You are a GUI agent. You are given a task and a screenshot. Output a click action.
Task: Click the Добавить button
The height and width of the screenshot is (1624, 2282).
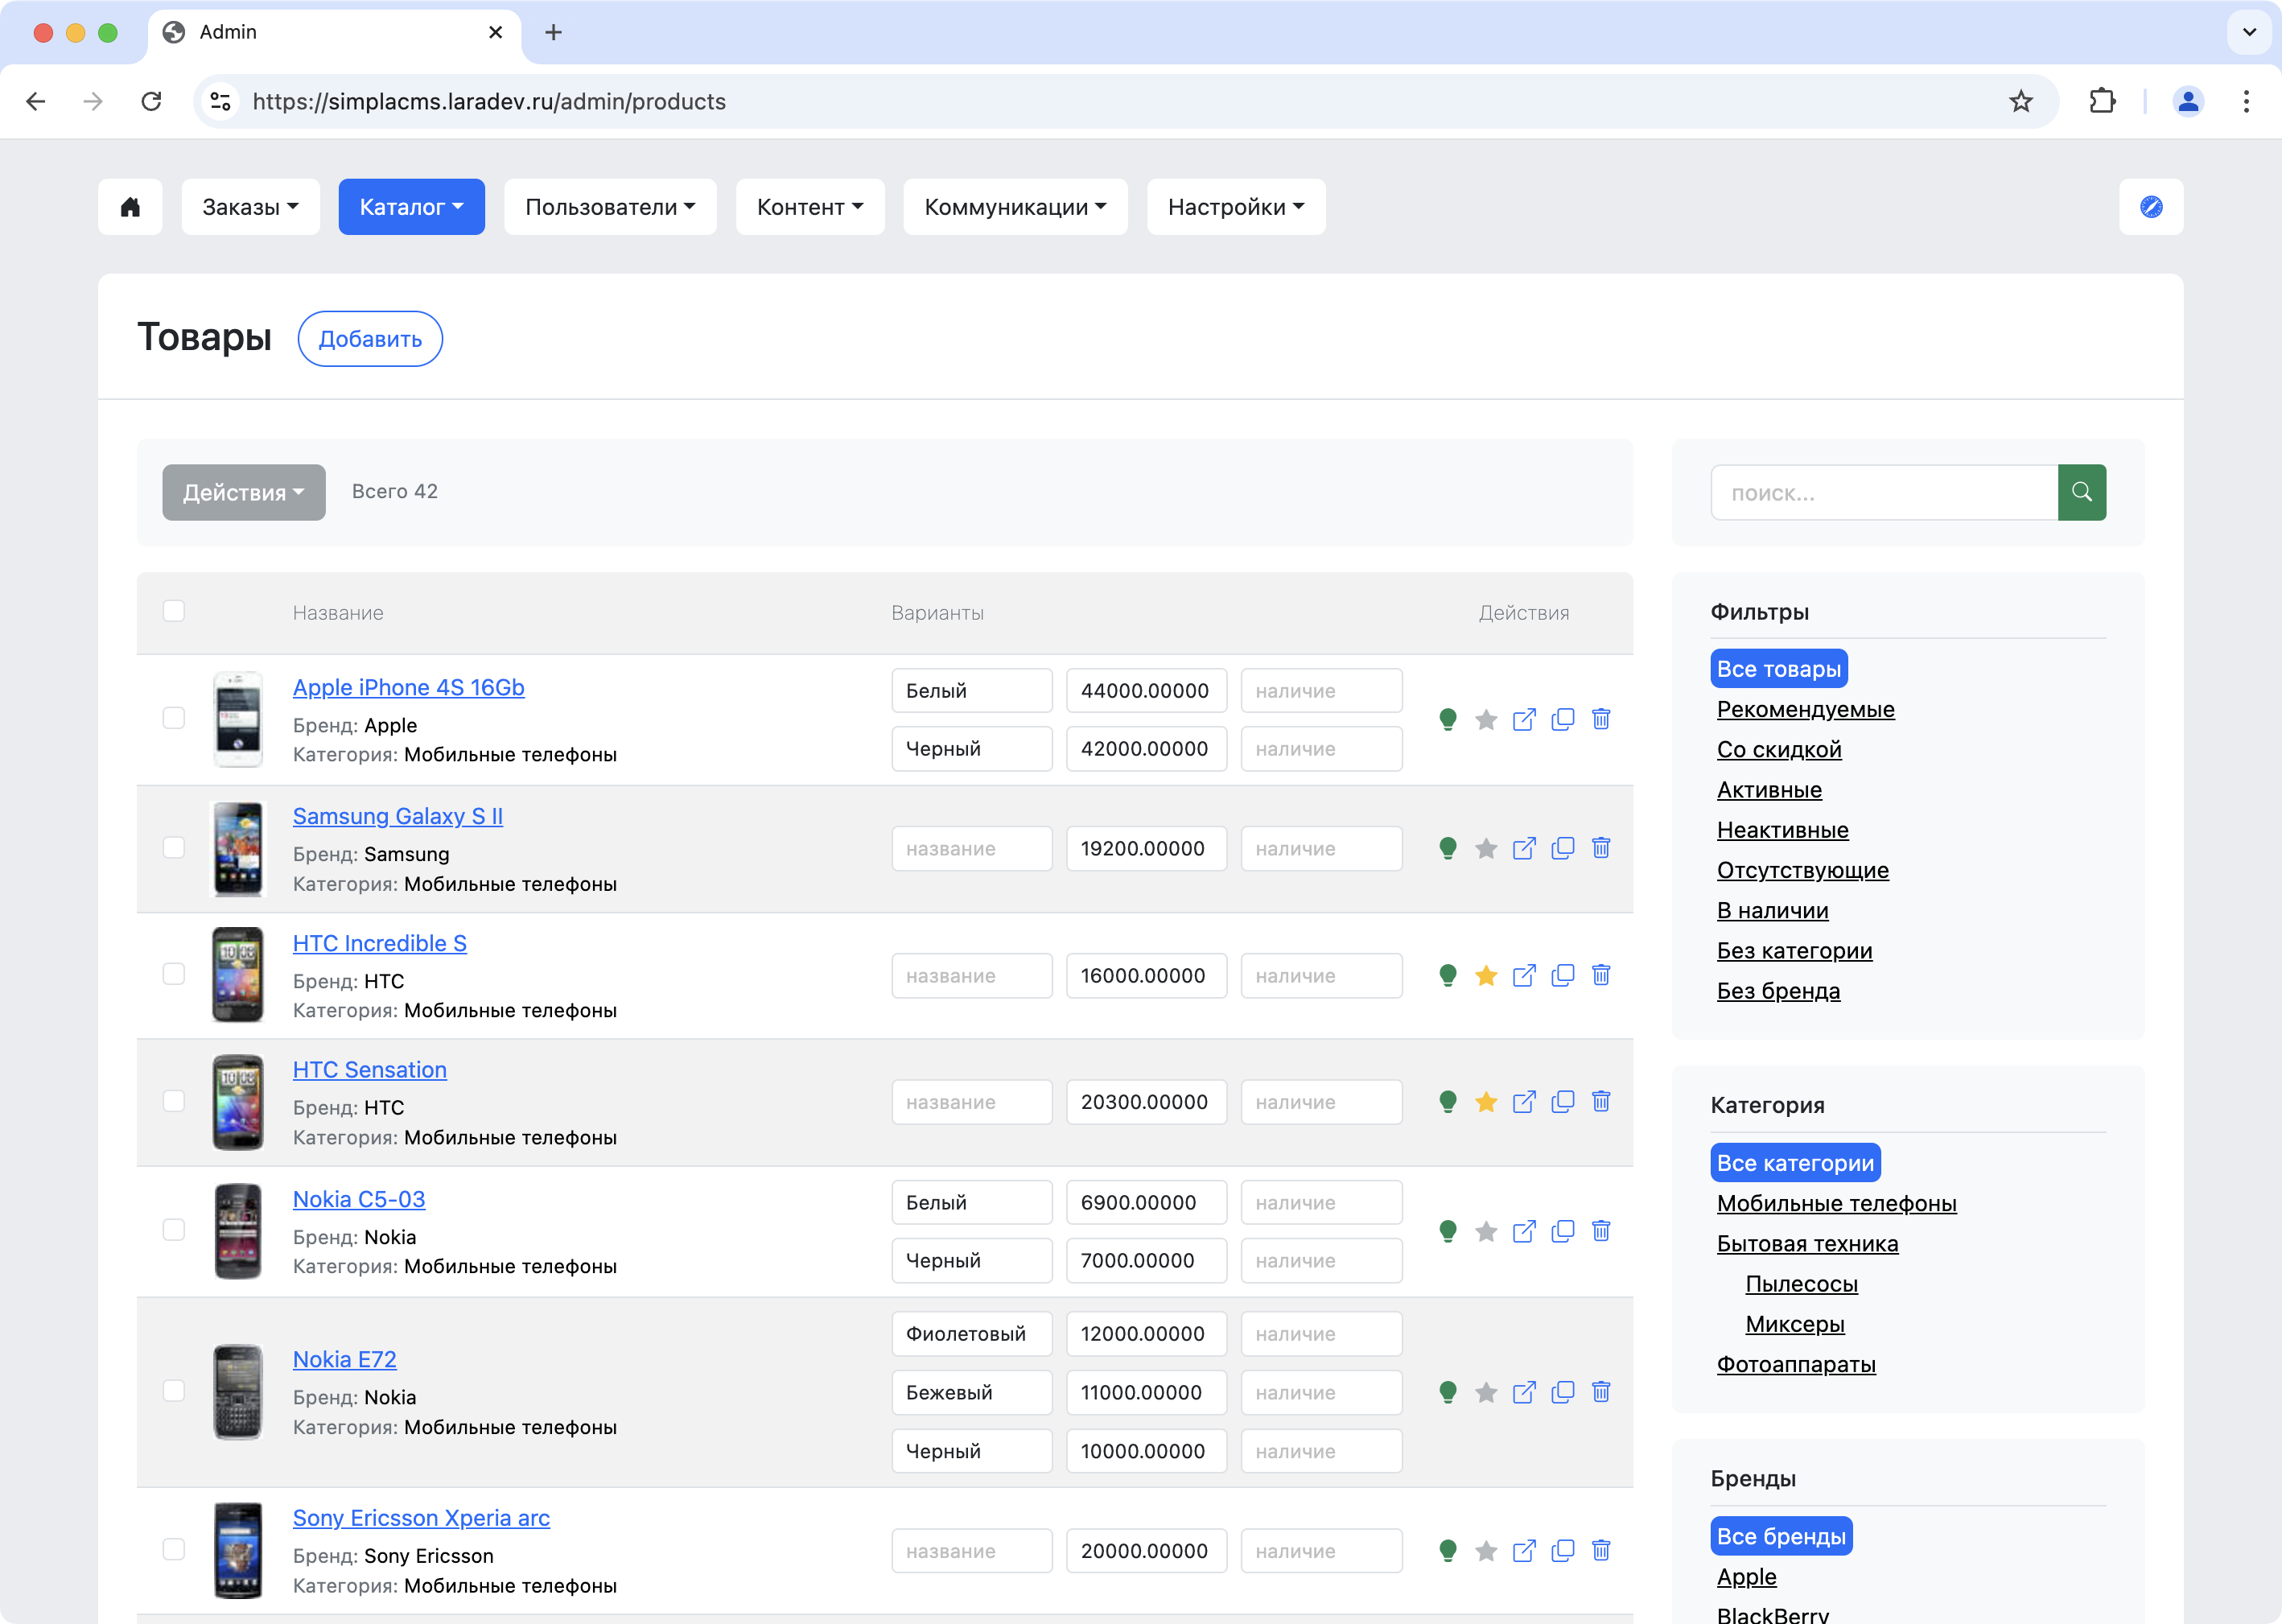click(370, 339)
